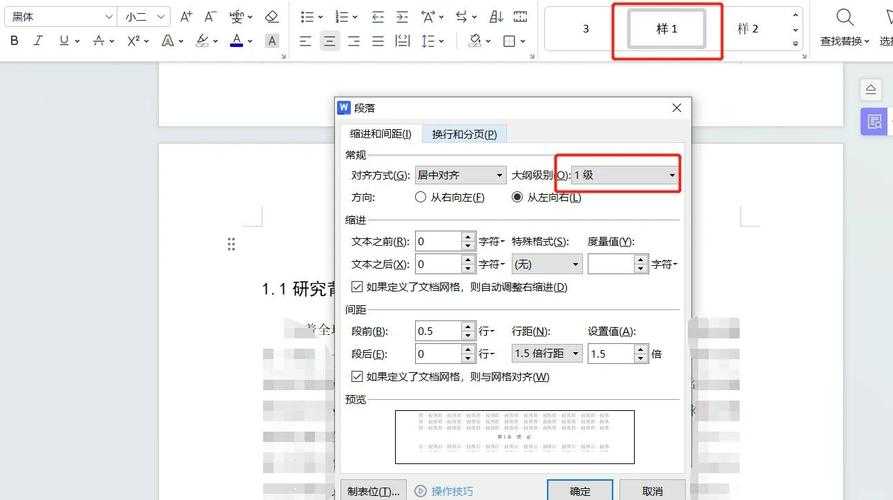Open the 操作技巧 tips link

(444, 491)
